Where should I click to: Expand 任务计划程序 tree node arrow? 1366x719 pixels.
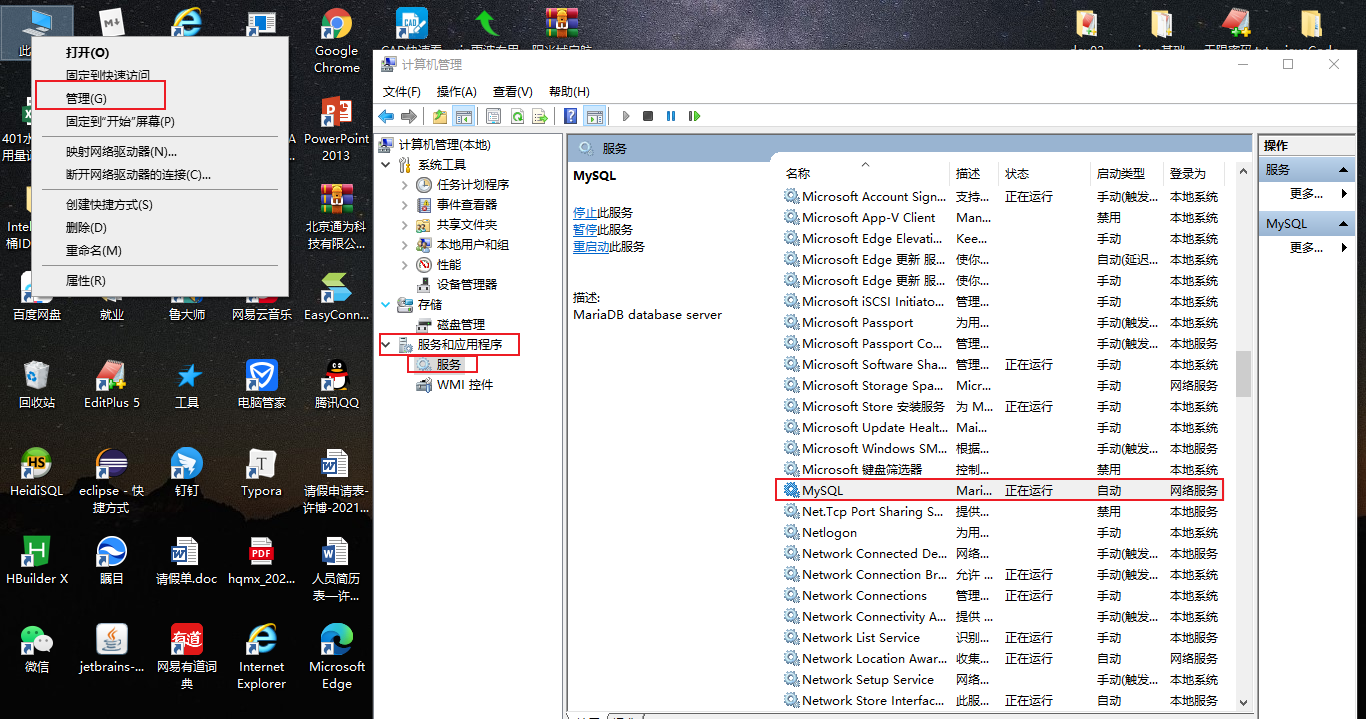coord(404,185)
